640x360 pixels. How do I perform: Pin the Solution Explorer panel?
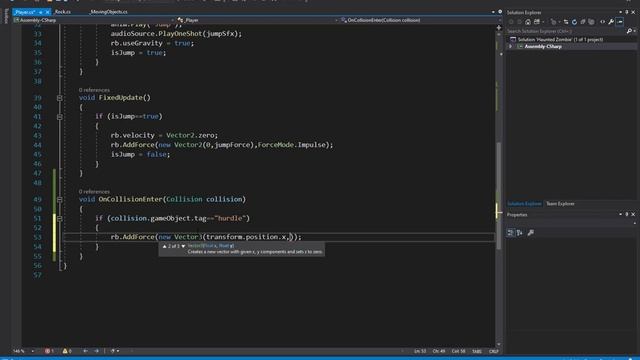[x=627, y=12]
